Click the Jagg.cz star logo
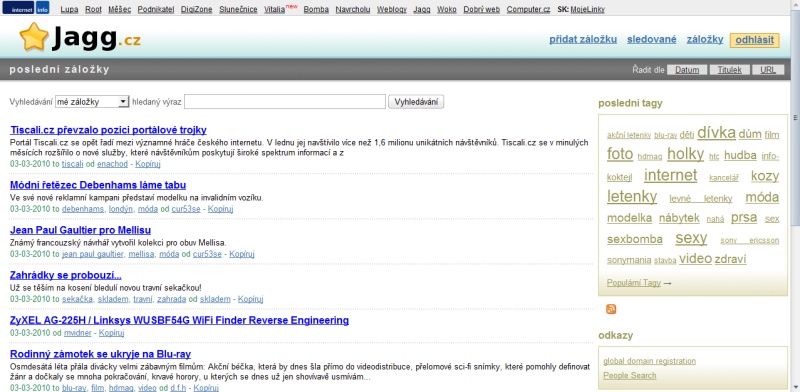 click(x=80, y=37)
